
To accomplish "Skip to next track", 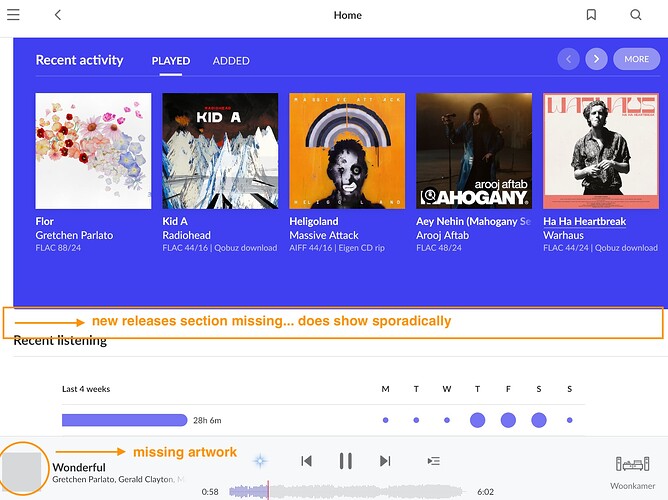I will tap(385, 461).
